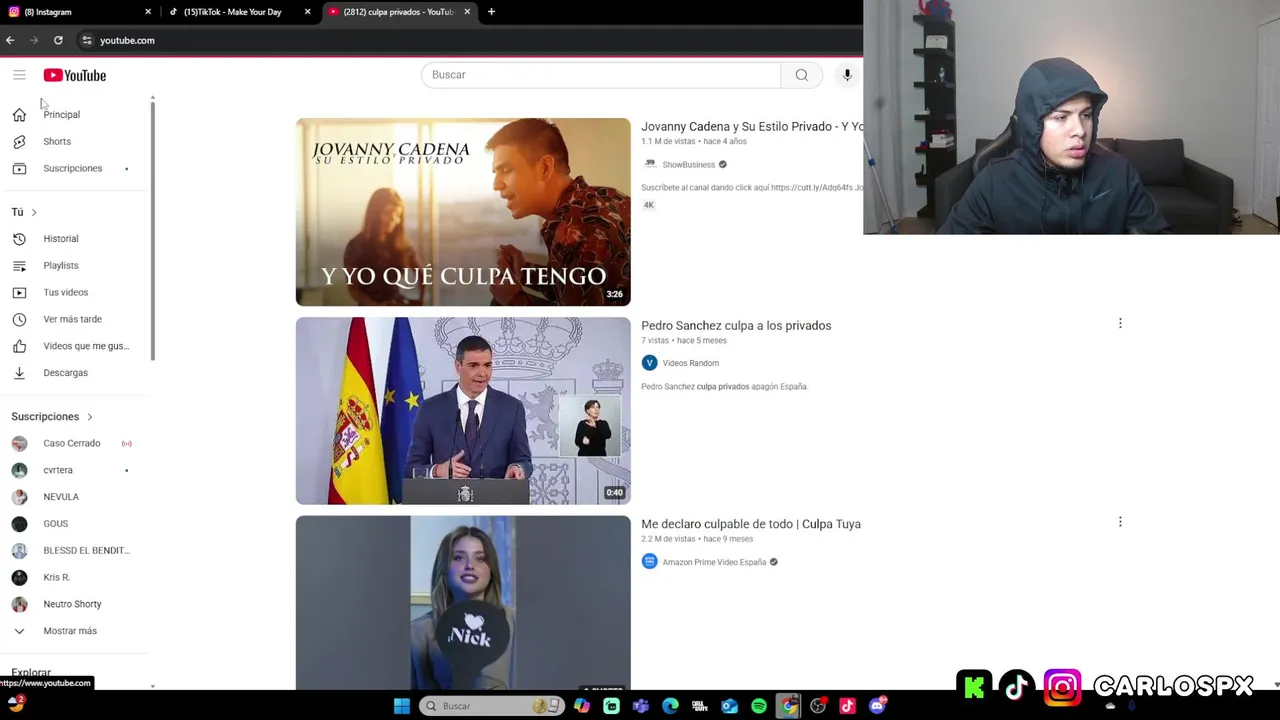
Task: Click the site info icon in address bar
Action: click(x=87, y=41)
